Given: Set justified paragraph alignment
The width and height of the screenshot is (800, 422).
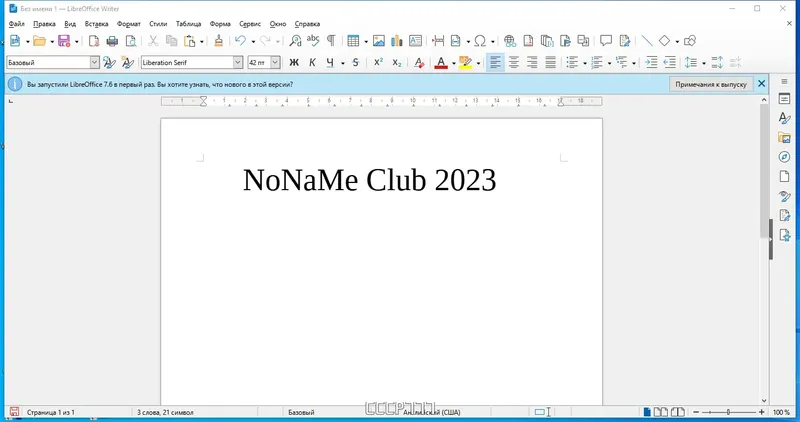Looking at the screenshot, I should (x=551, y=63).
